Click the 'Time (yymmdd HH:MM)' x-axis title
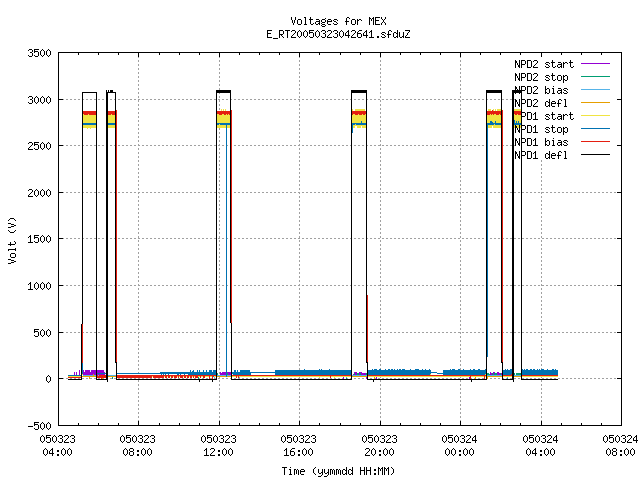Viewport: 640px width, 480px height. point(338,471)
